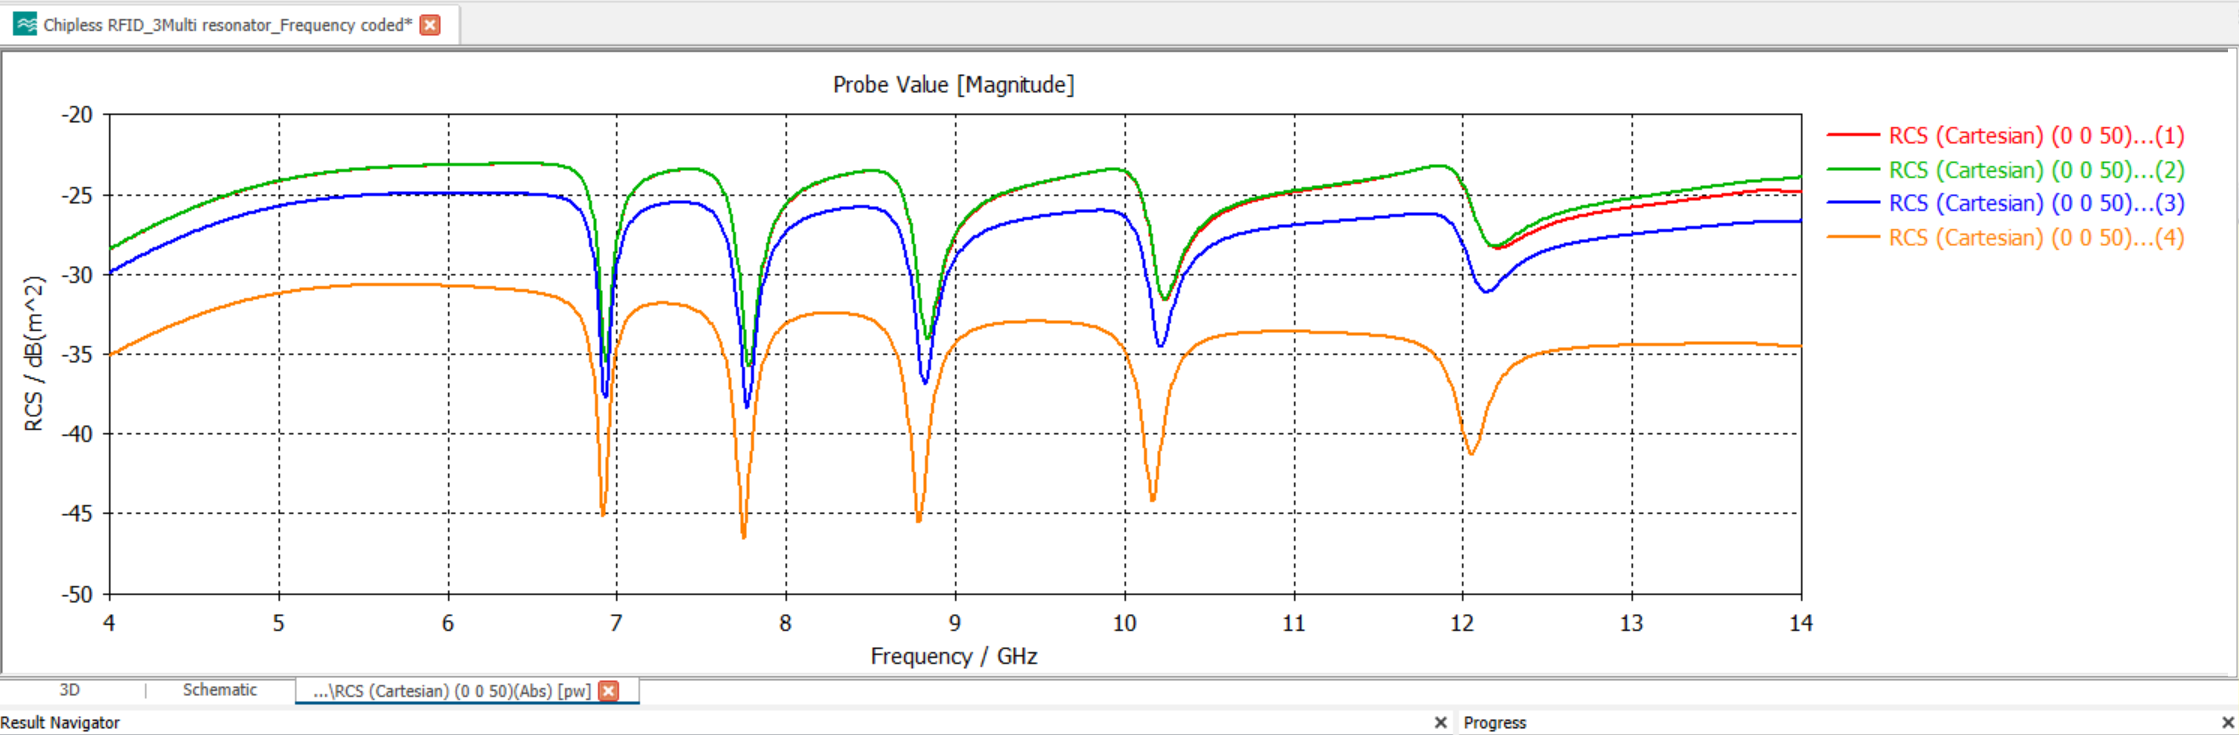
Task: Activate the Chipless RFID_3Multi resonator project tab
Action: pyautogui.click(x=227, y=25)
